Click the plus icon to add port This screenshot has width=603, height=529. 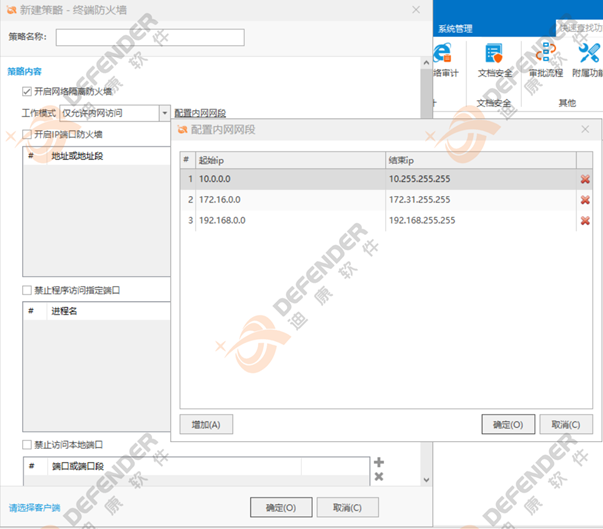(x=379, y=462)
